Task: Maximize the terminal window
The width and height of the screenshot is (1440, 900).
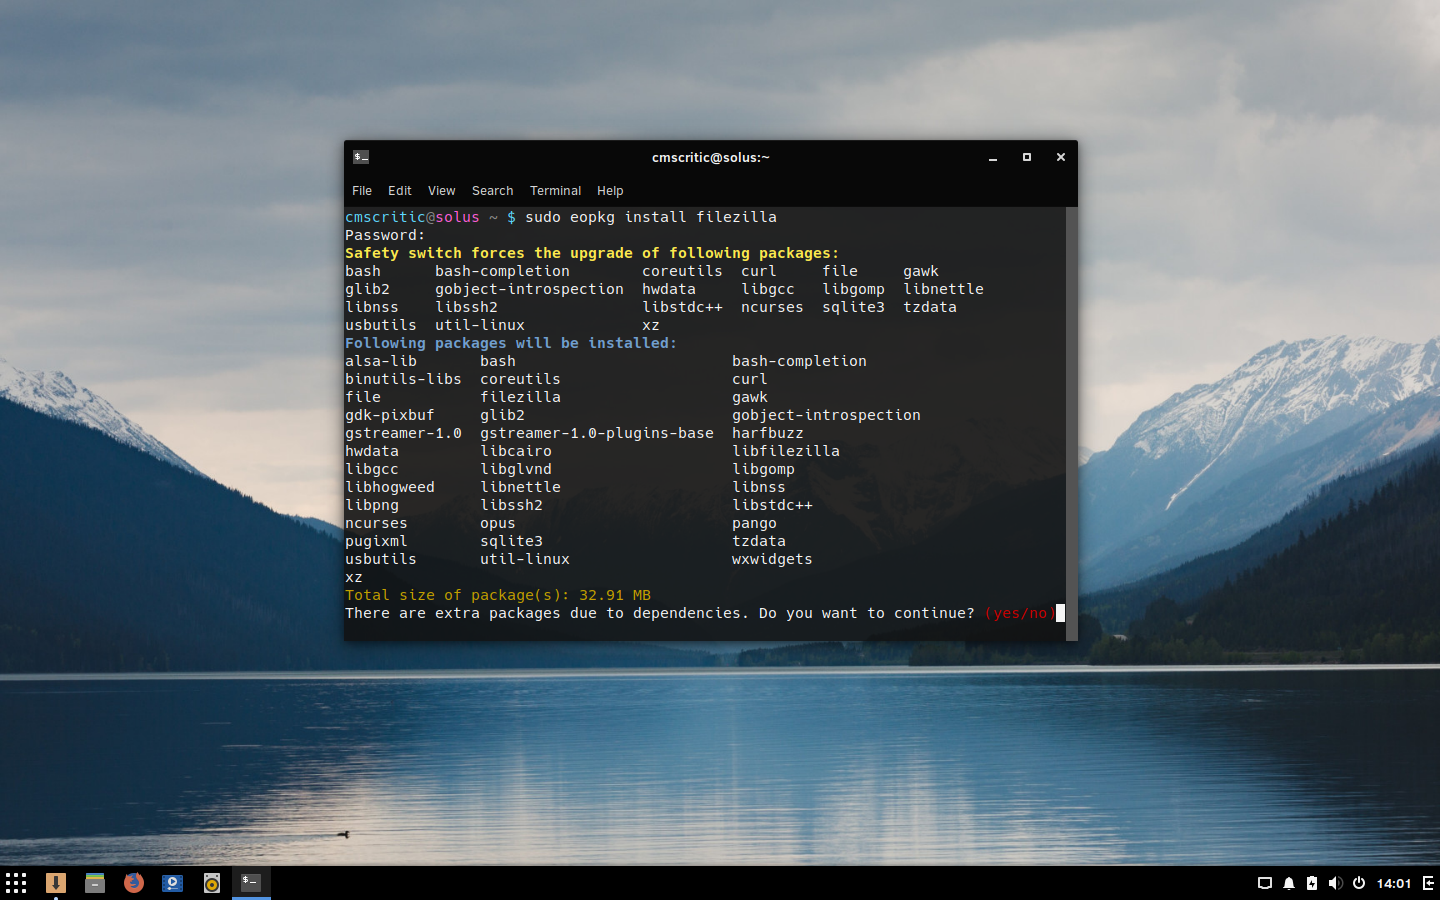Action: [1027, 157]
